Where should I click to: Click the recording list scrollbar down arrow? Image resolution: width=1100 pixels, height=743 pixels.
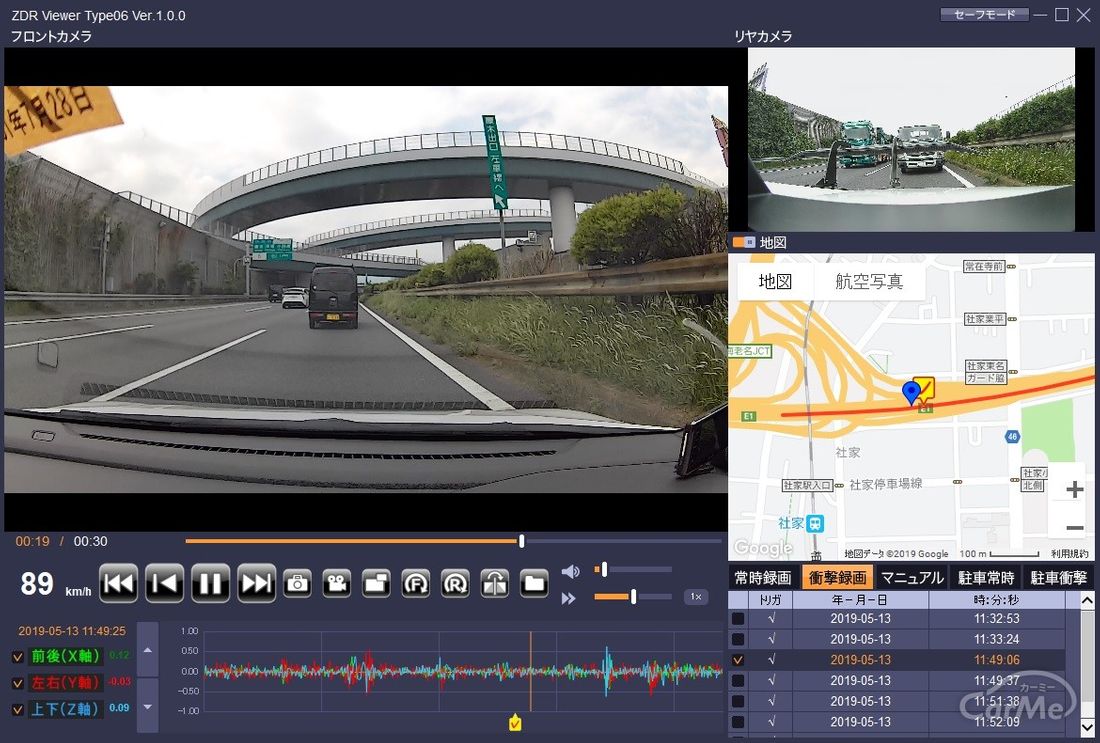1087,726
